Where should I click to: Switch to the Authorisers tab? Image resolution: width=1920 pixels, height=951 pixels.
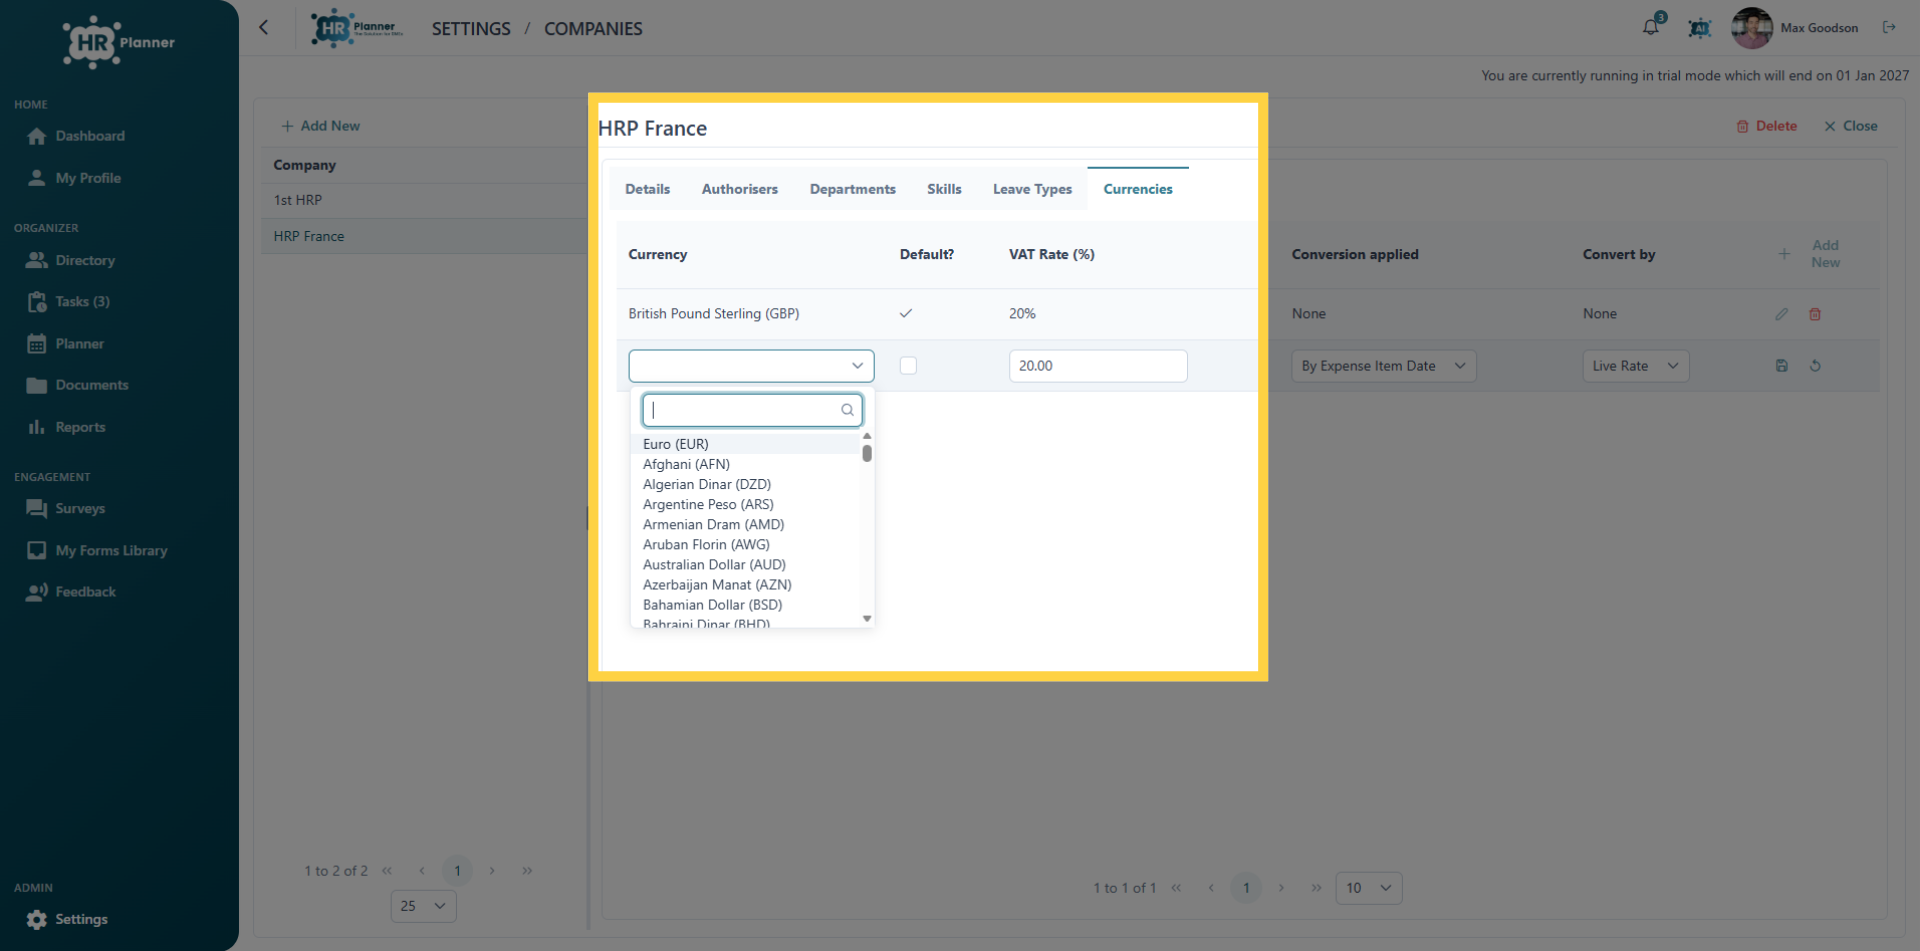coord(740,189)
